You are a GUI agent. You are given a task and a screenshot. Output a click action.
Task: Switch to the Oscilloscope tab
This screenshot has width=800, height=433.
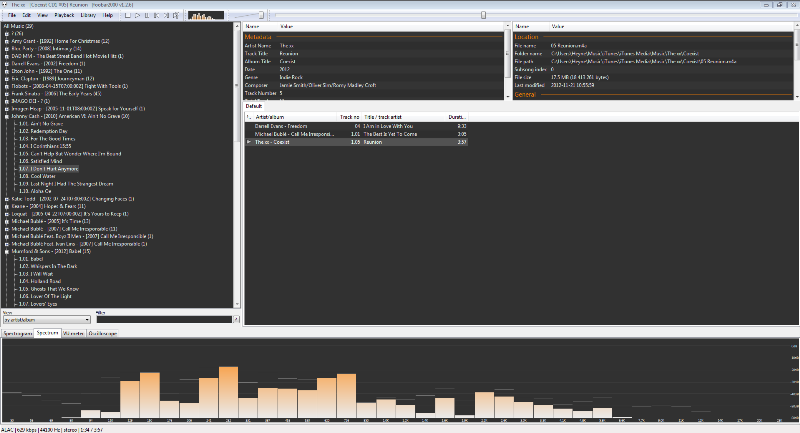(103, 333)
